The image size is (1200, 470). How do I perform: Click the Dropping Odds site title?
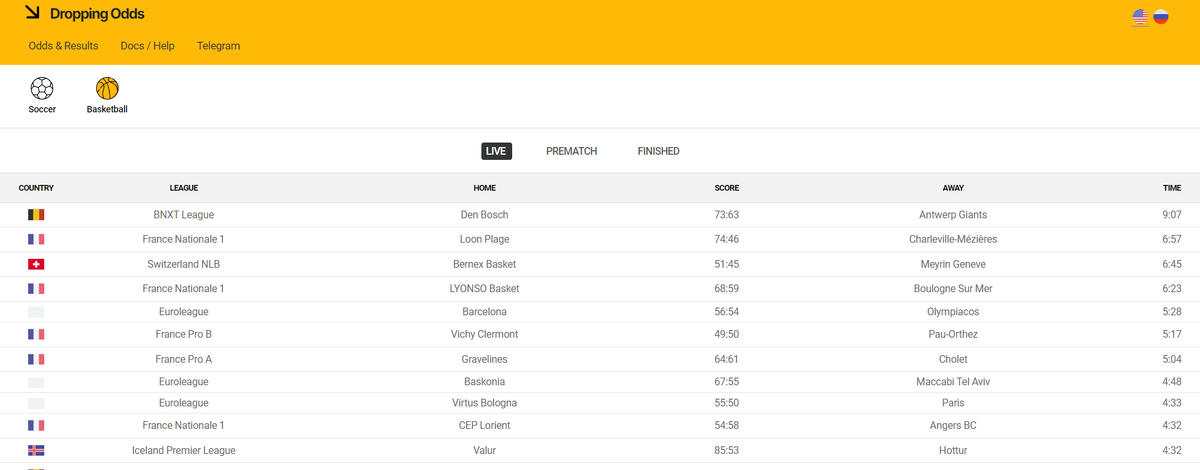[97, 14]
